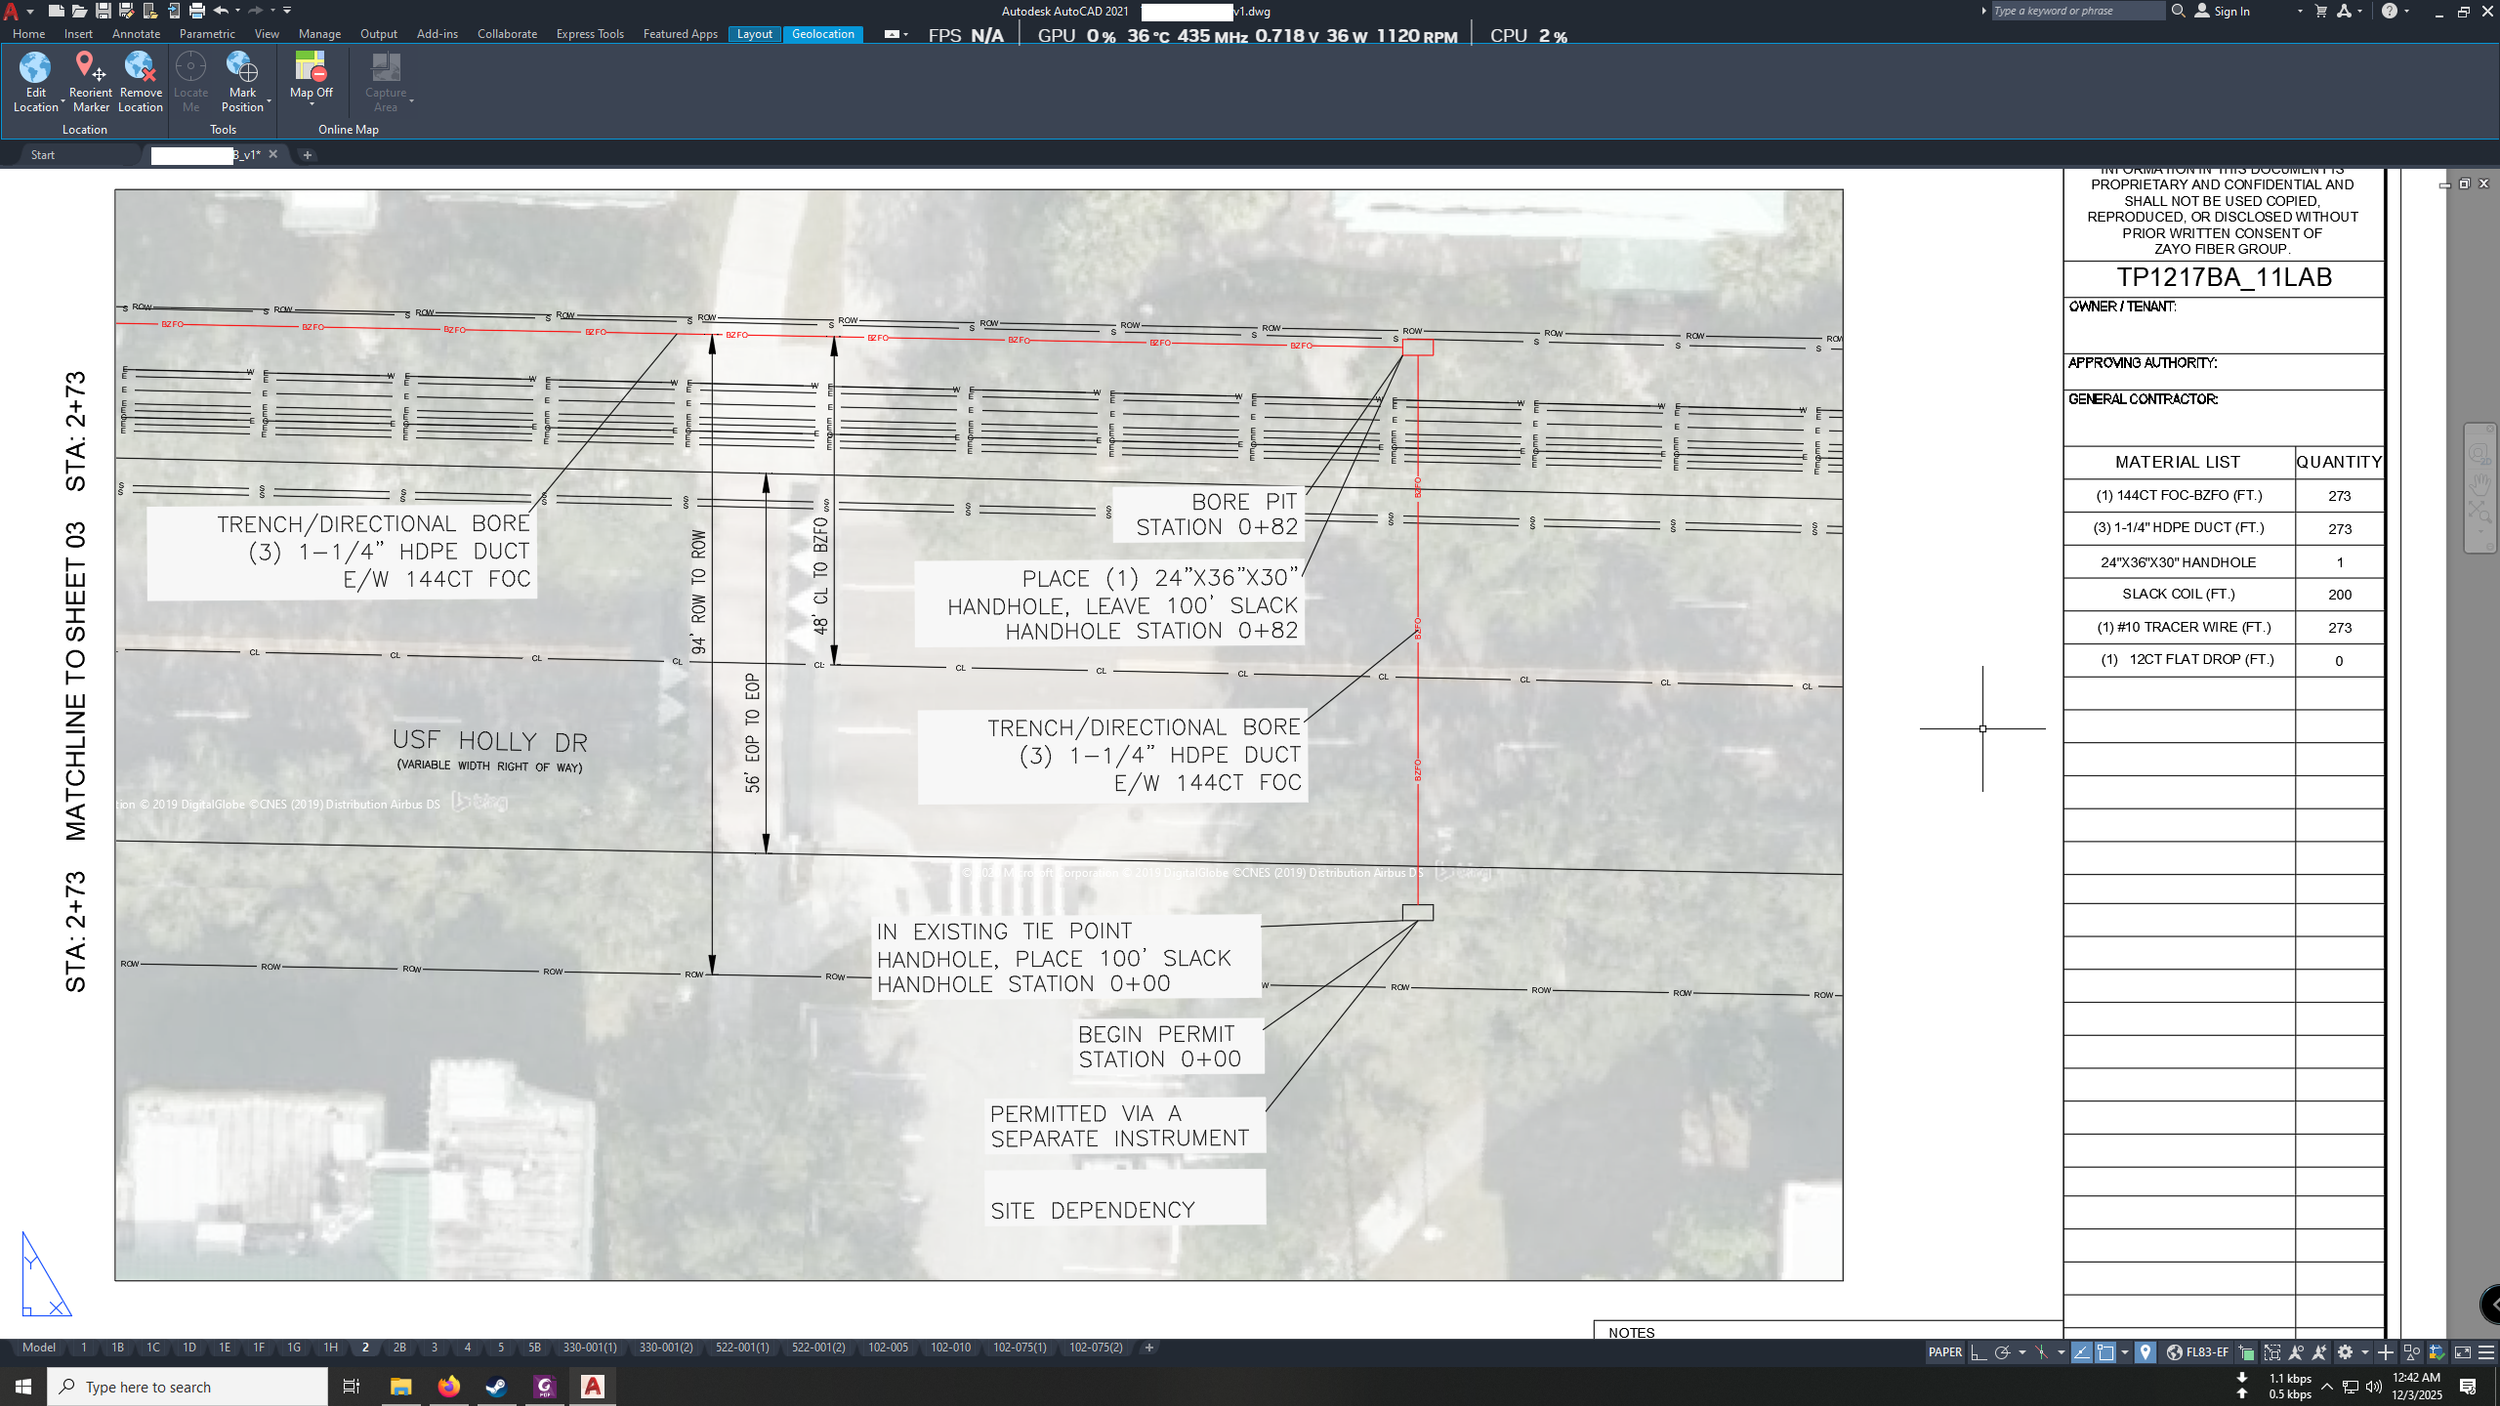This screenshot has width=2500, height=1406.
Task: Click the Edit Location globe icon
Action: (35, 67)
